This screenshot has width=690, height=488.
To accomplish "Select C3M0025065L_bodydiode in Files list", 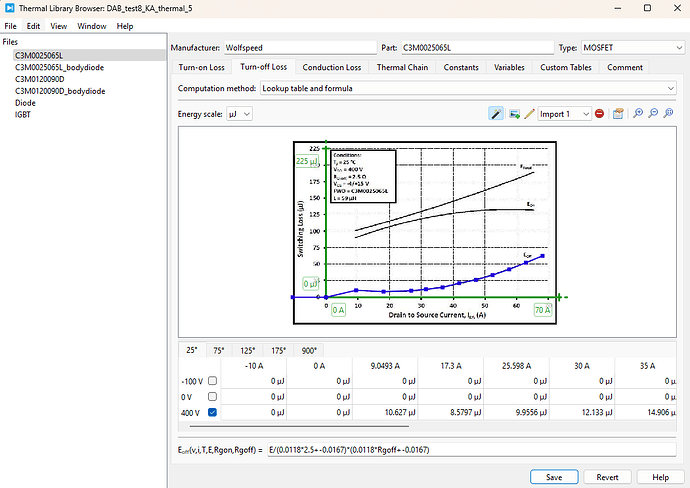I will [x=59, y=67].
